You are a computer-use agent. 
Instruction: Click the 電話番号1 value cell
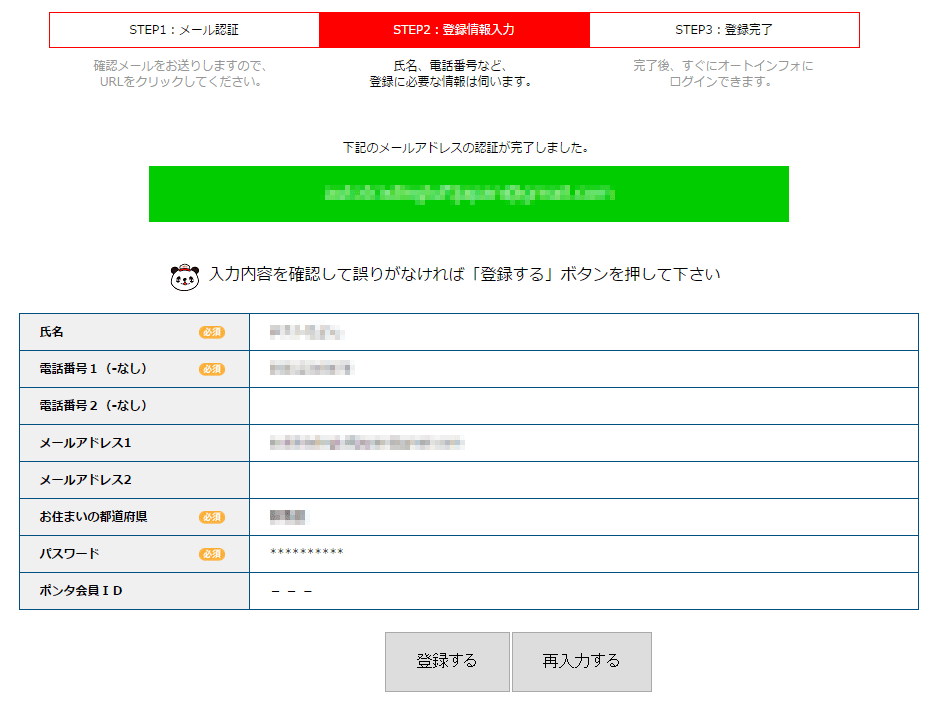[583, 369]
